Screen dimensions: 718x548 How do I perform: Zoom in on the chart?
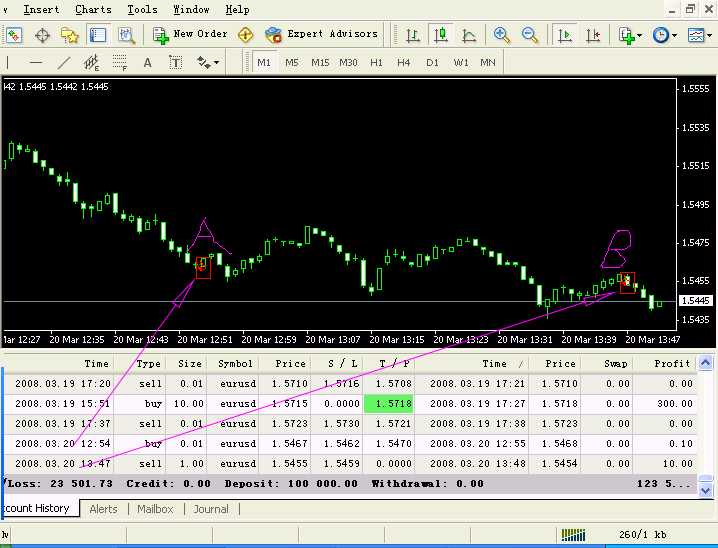[501, 34]
